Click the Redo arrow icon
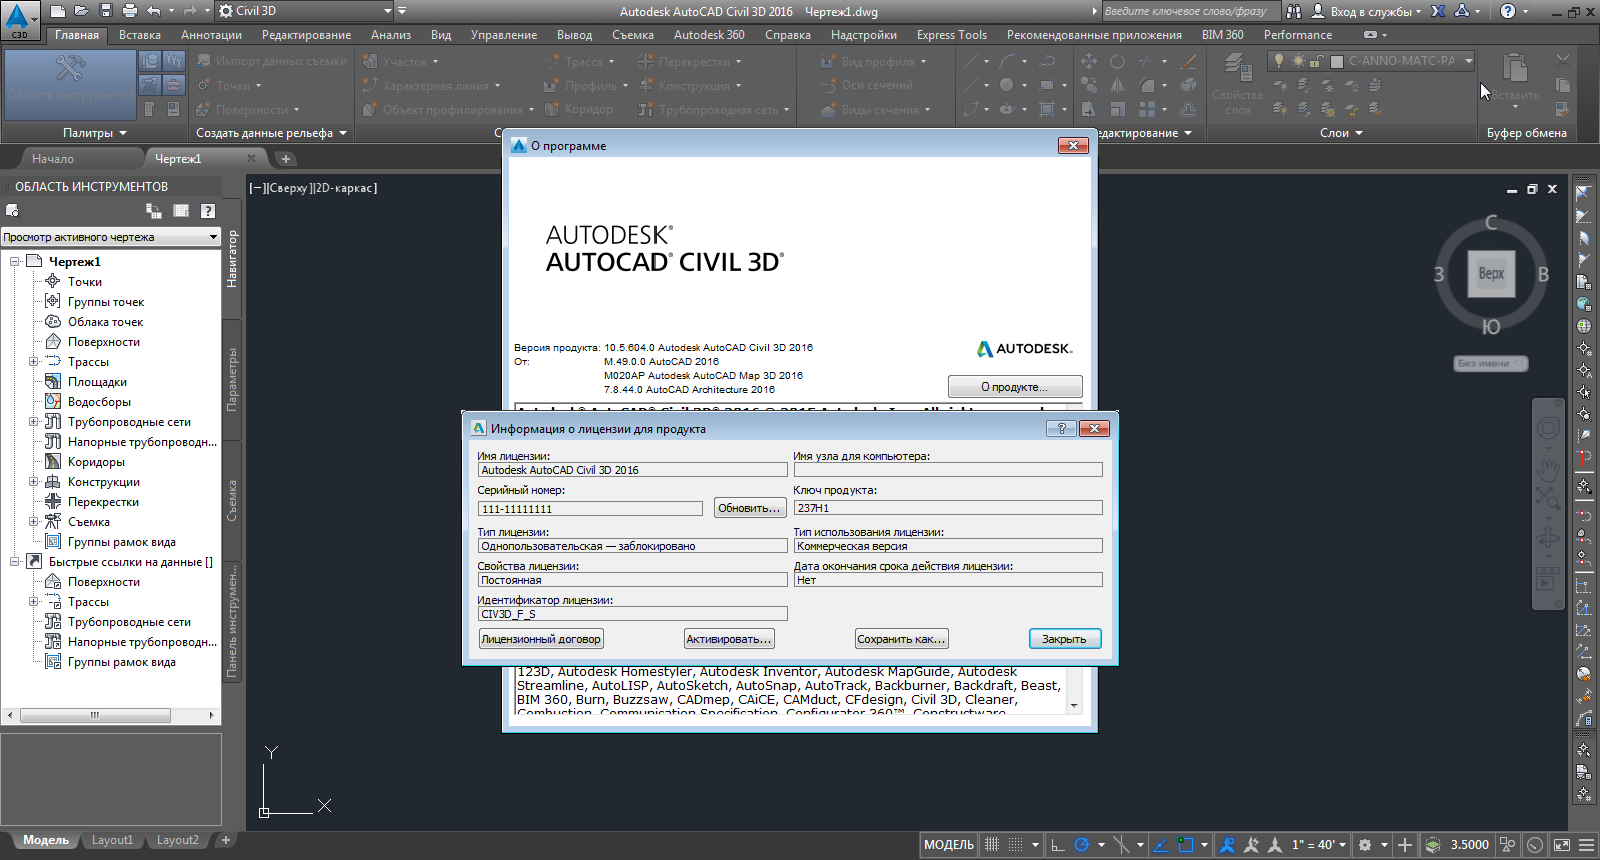 click(190, 11)
